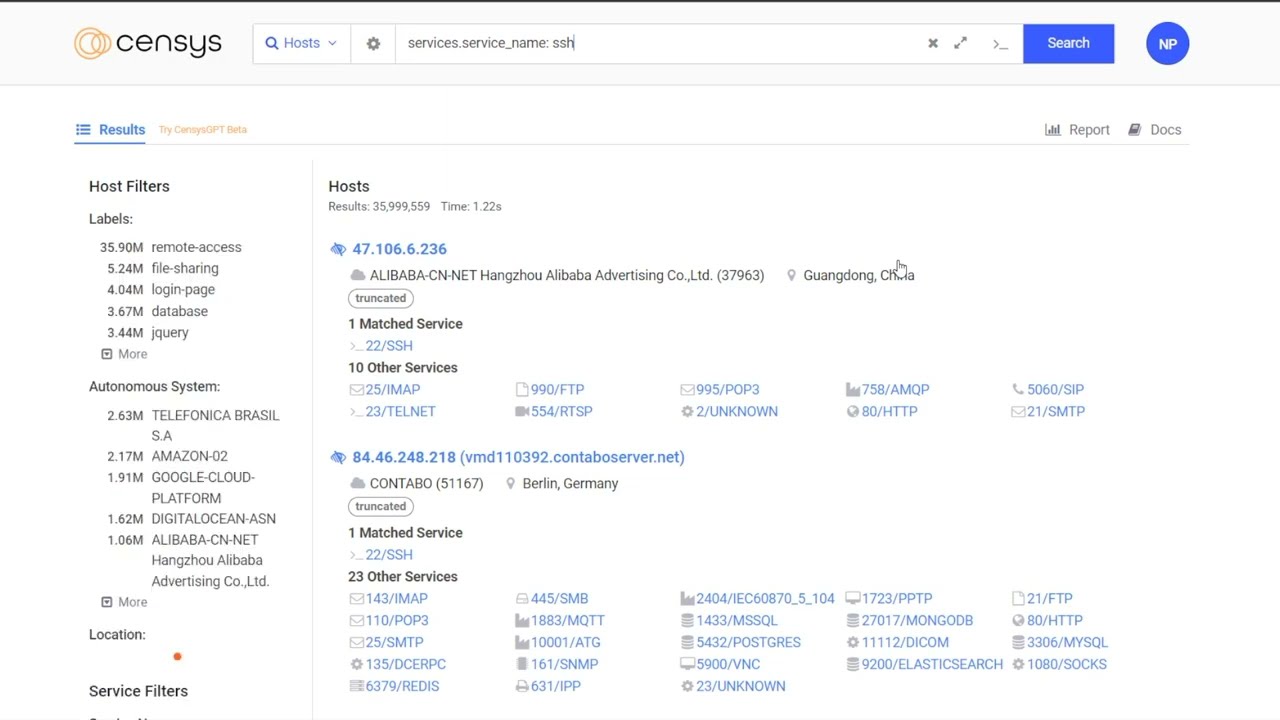The image size is (1280, 720).
Task: Open 1883/MQTT service
Action: 560,620
